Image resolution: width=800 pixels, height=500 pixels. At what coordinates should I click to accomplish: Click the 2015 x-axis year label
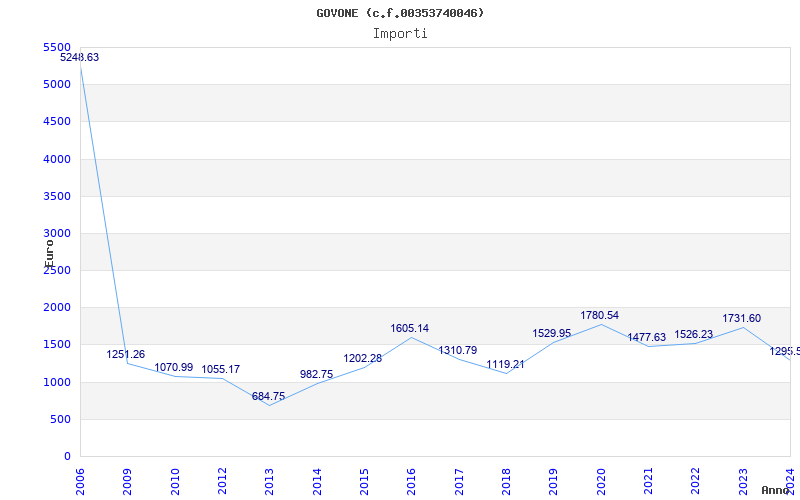click(364, 482)
